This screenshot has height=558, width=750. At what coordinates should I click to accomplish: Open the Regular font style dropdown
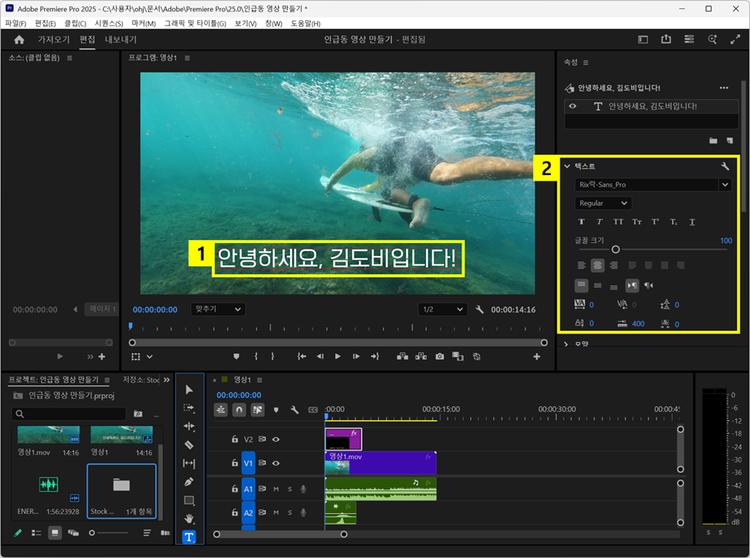click(603, 203)
